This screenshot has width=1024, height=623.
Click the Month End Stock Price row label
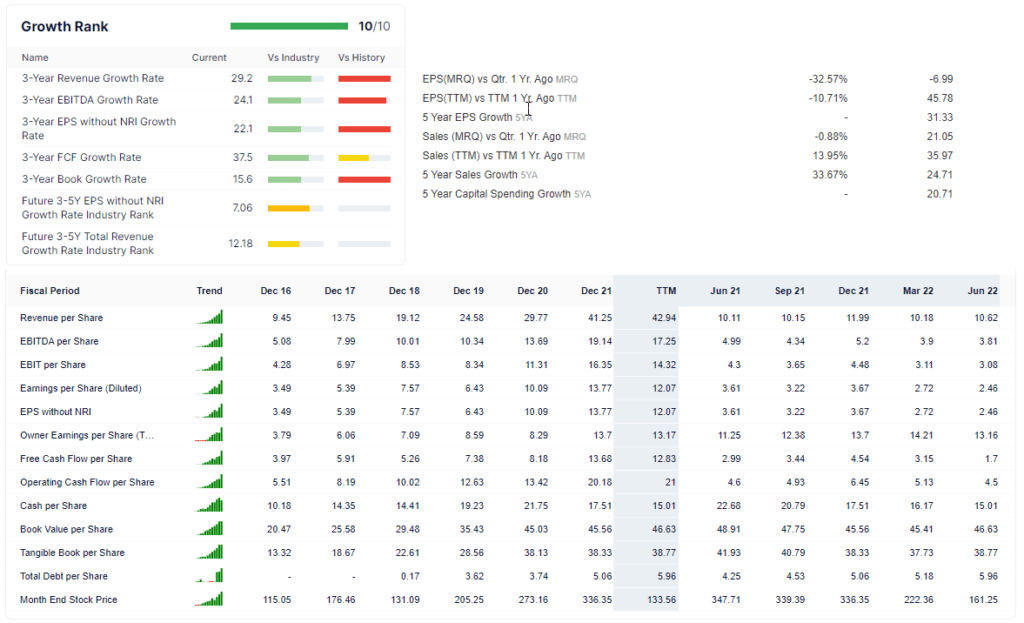(x=69, y=599)
